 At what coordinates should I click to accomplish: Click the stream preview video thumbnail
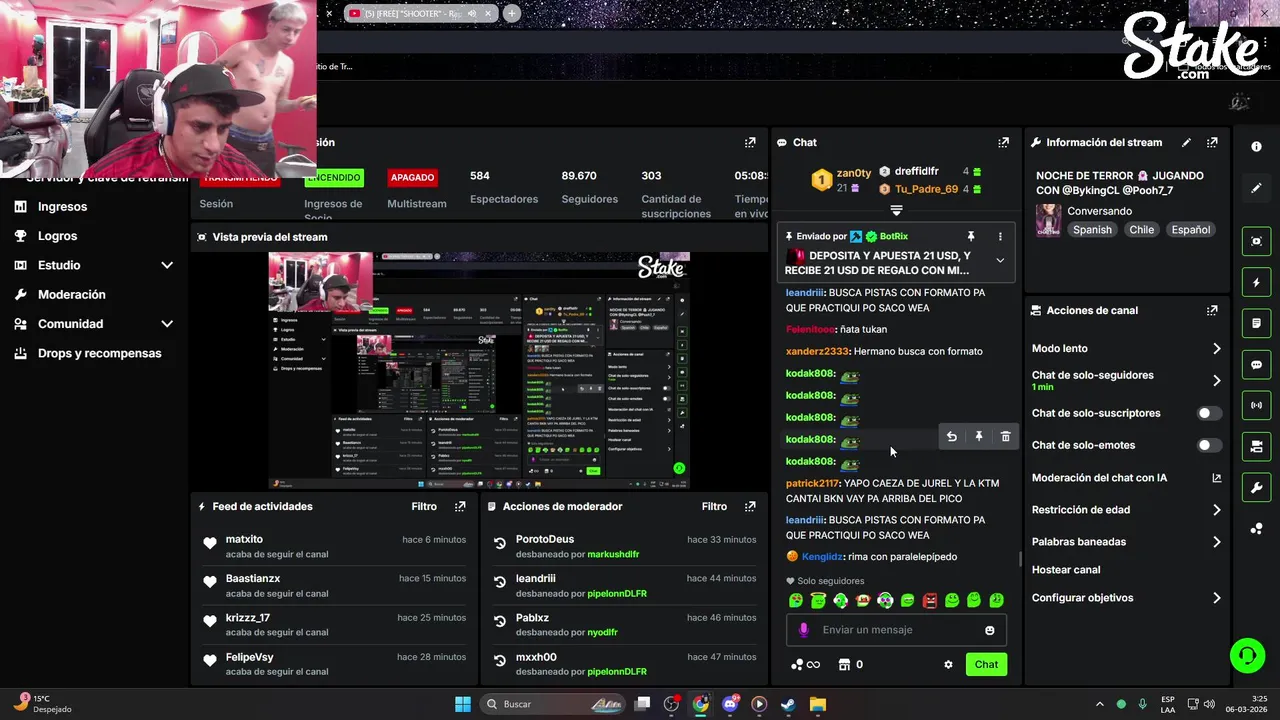click(x=479, y=370)
